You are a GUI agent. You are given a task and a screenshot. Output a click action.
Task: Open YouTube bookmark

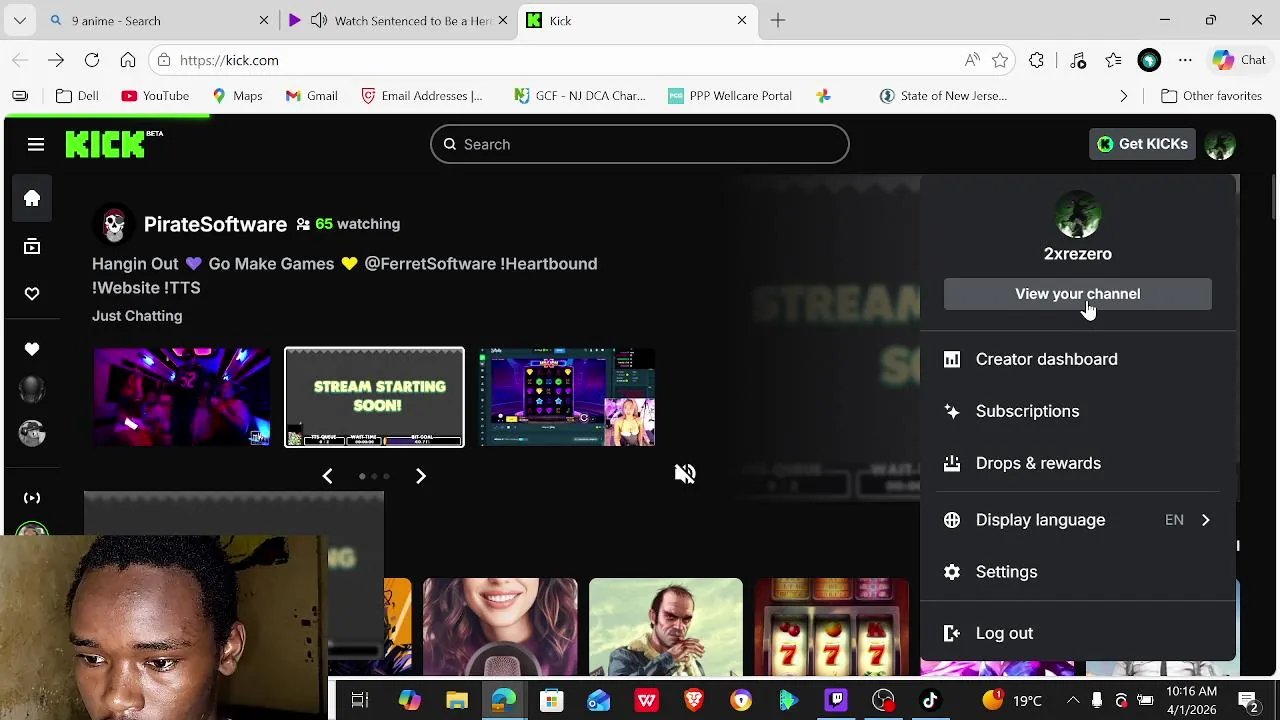pyautogui.click(x=155, y=96)
